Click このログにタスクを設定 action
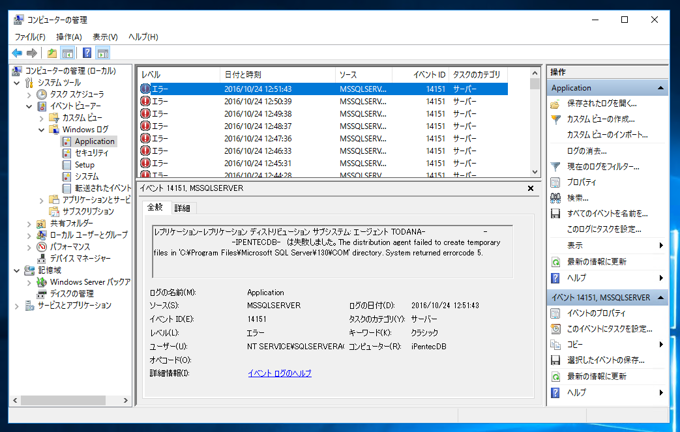 coord(604,229)
